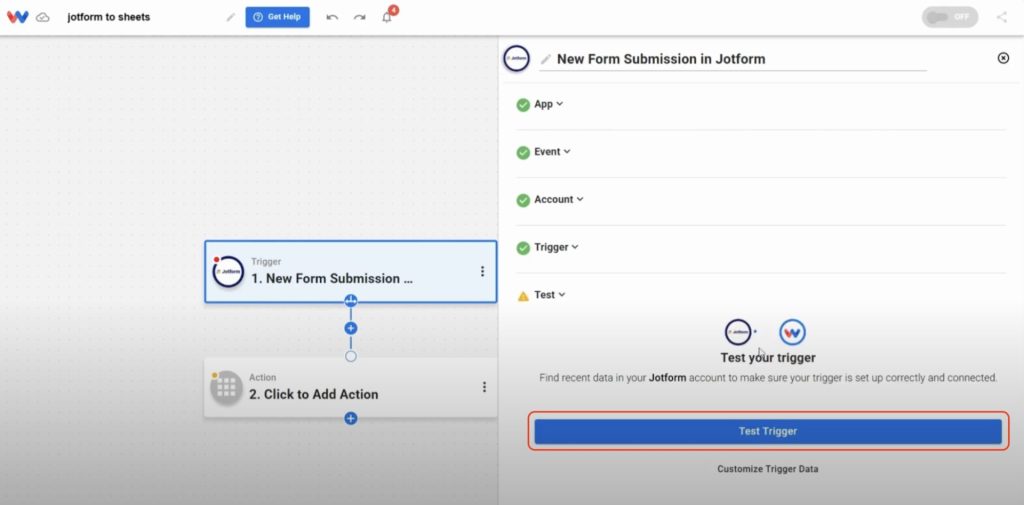Redo the last change
Screen dimensions: 1024x505
[359, 18]
